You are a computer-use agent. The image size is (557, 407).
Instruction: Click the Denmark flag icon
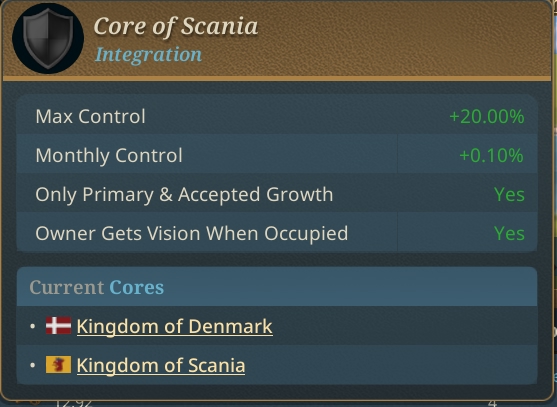pos(58,326)
